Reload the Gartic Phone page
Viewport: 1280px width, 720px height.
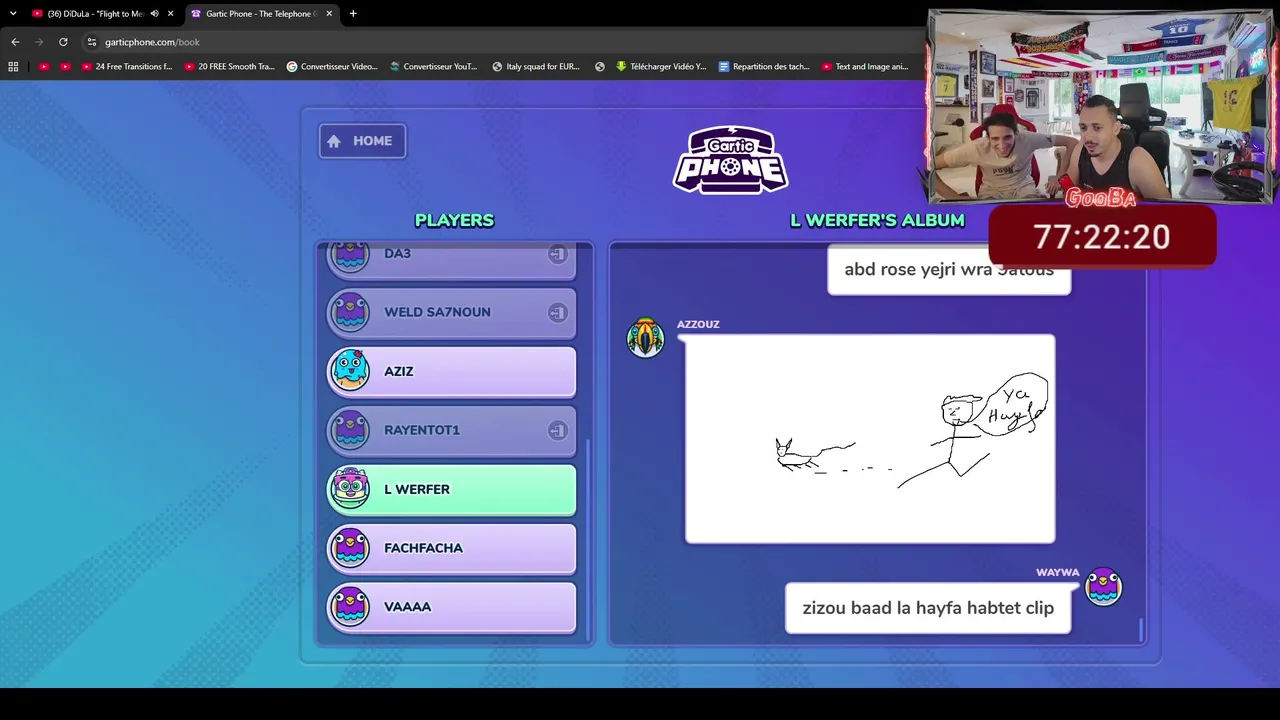pos(63,42)
